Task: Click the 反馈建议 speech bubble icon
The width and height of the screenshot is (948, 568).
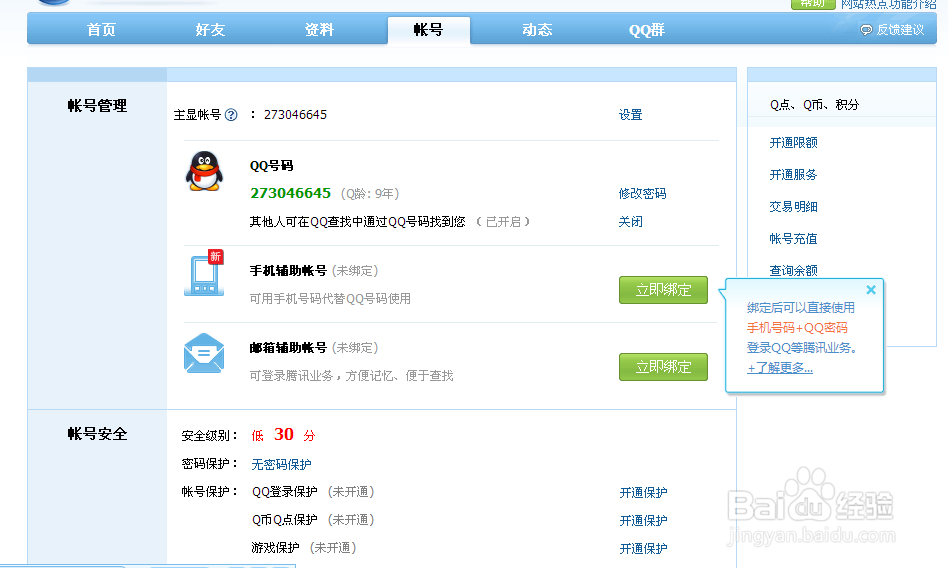Action: point(866,30)
